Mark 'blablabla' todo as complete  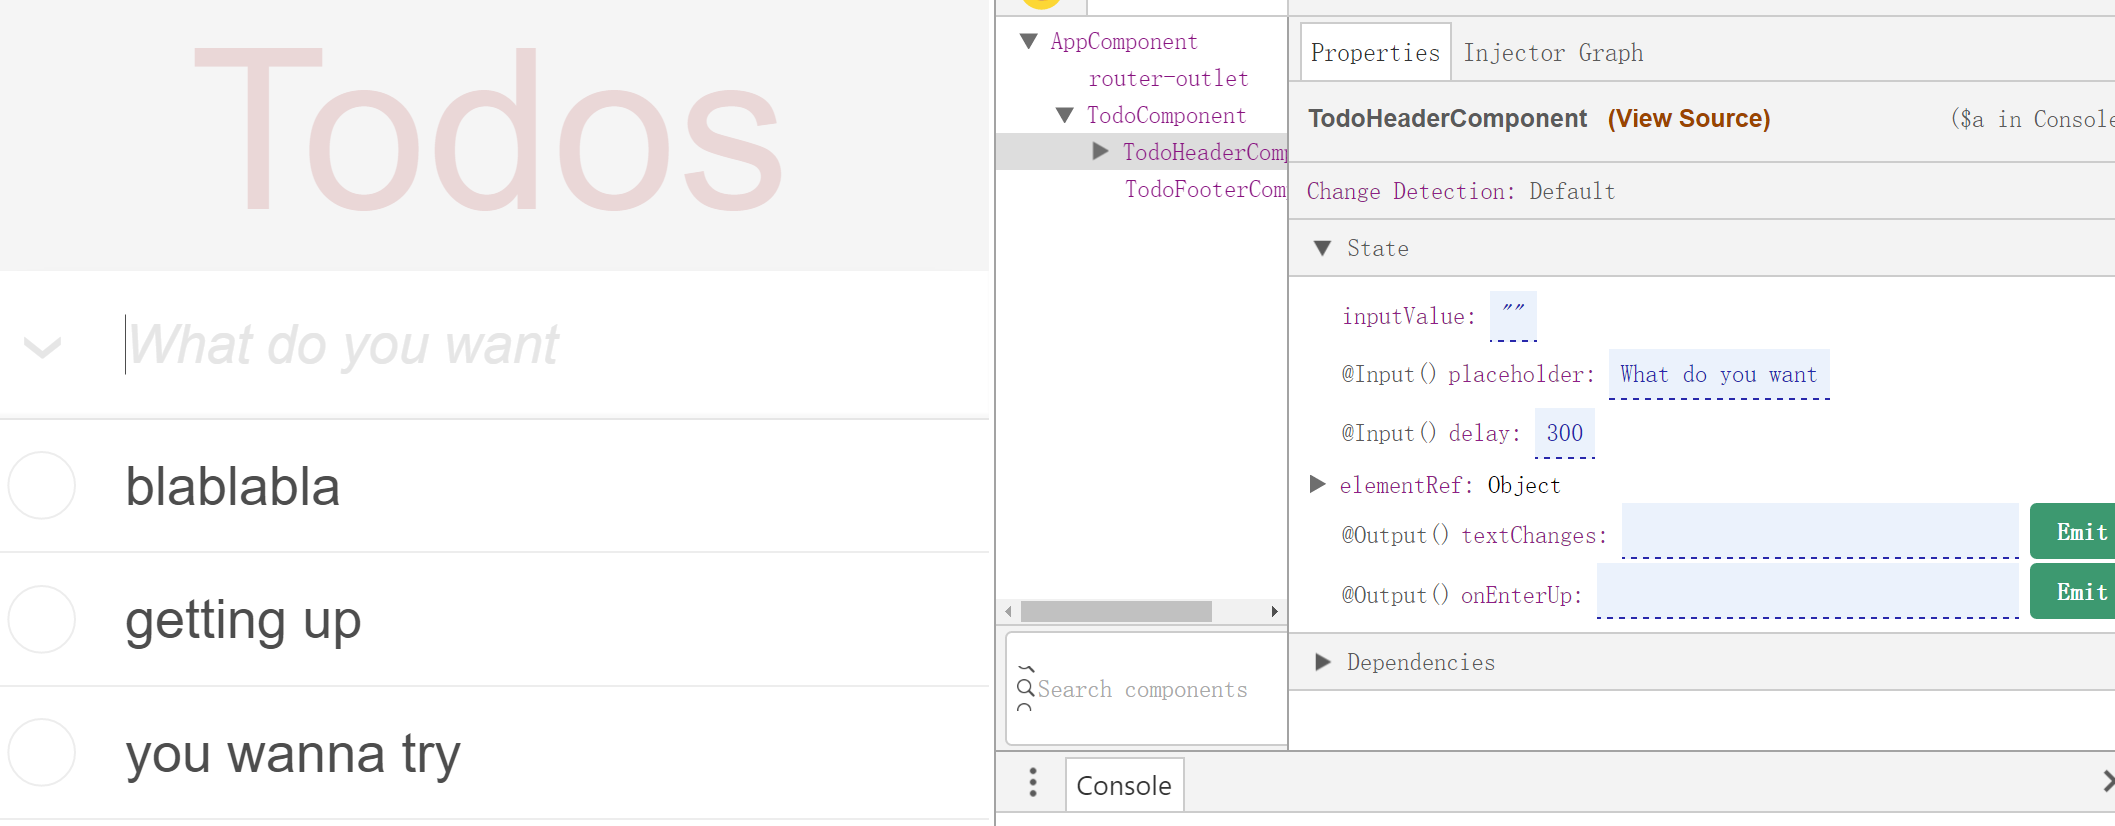pyautogui.click(x=42, y=486)
